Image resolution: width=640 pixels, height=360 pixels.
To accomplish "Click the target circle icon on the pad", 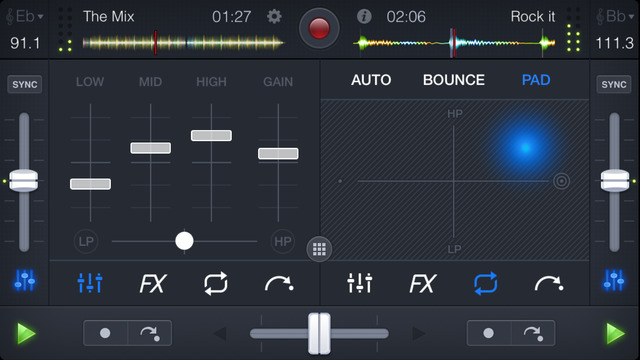I will click(562, 181).
